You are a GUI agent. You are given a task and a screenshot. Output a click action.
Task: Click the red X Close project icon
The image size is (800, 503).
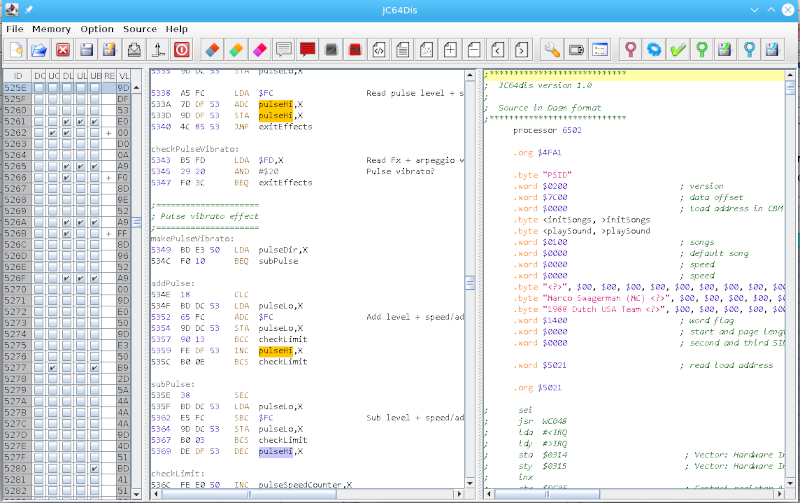[63, 49]
